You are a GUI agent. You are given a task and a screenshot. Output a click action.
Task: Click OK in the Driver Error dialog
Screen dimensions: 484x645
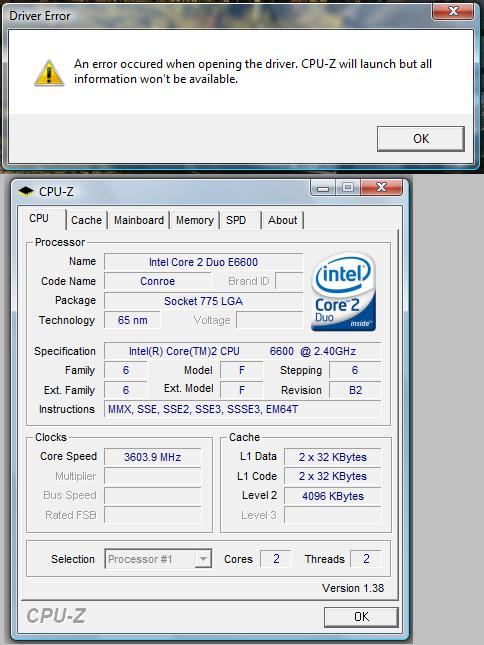(x=421, y=139)
